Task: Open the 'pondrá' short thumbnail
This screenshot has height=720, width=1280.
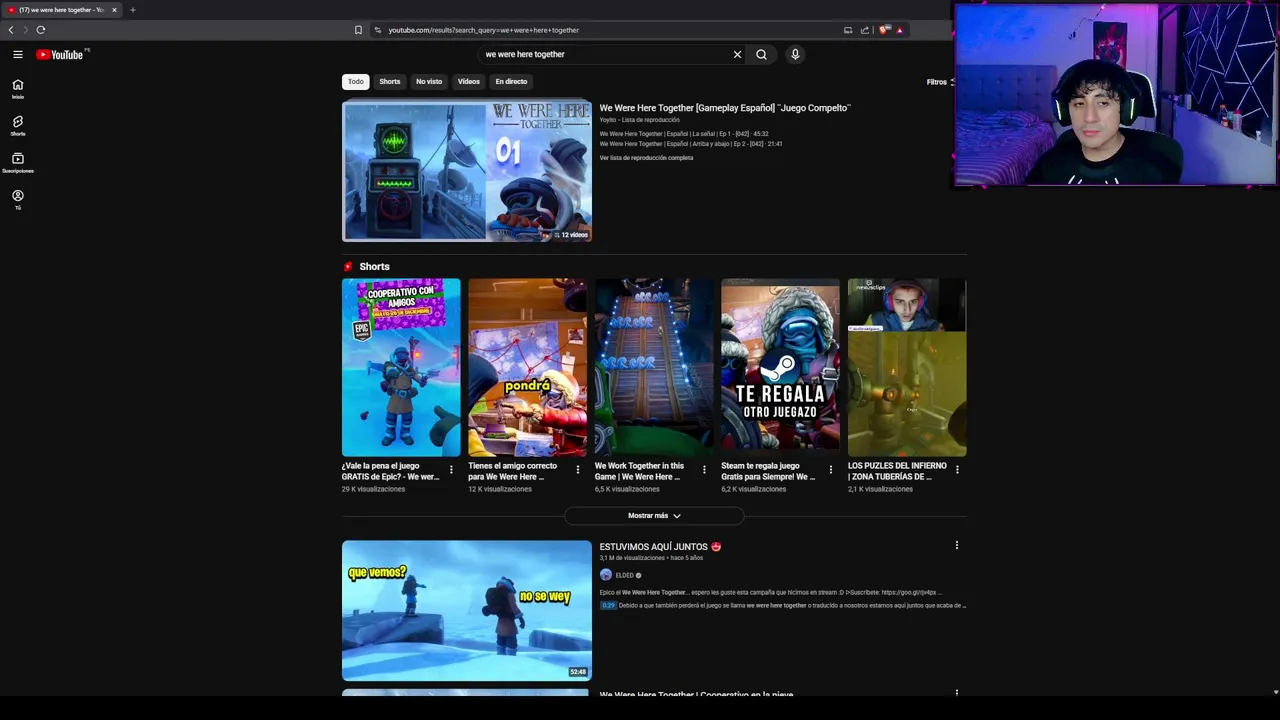Action: tap(527, 367)
